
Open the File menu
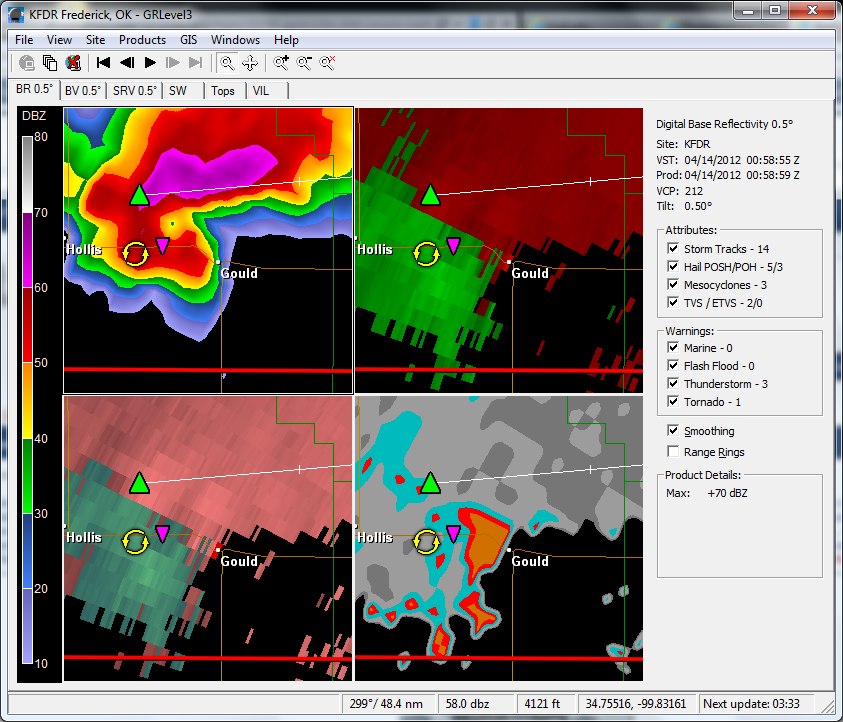[x=24, y=40]
